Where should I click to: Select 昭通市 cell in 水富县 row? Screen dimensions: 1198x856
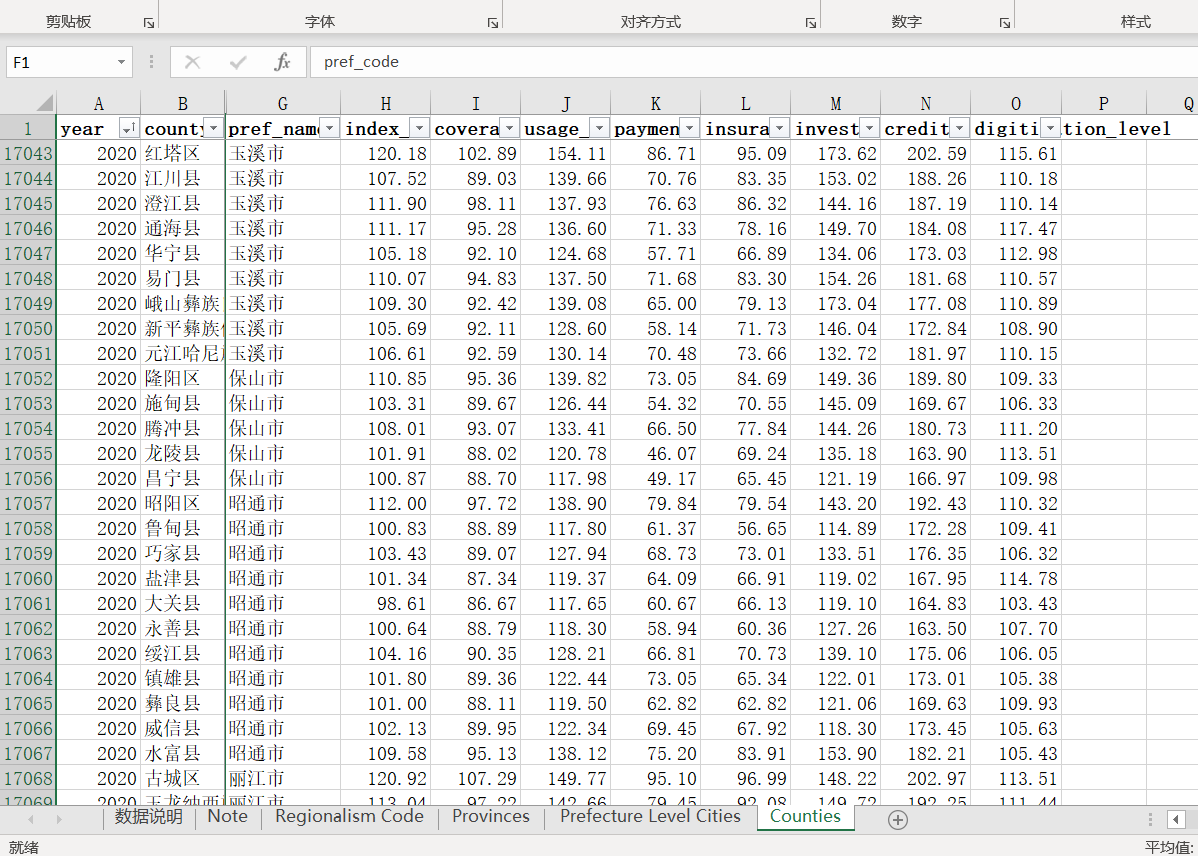click(x=283, y=754)
